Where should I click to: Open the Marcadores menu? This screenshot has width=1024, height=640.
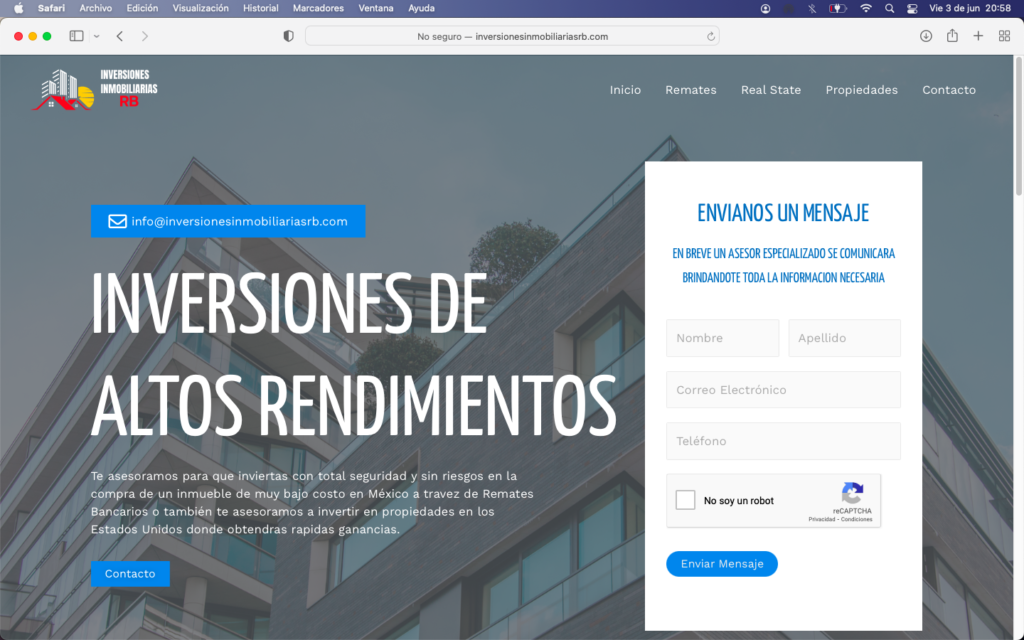(x=318, y=8)
